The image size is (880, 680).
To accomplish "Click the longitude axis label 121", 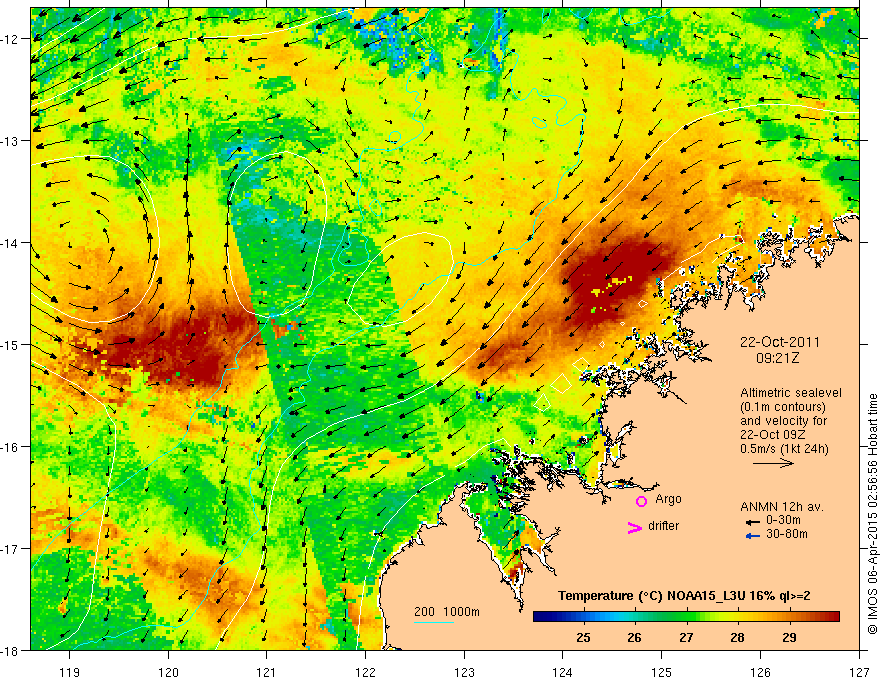I will coord(267,672).
